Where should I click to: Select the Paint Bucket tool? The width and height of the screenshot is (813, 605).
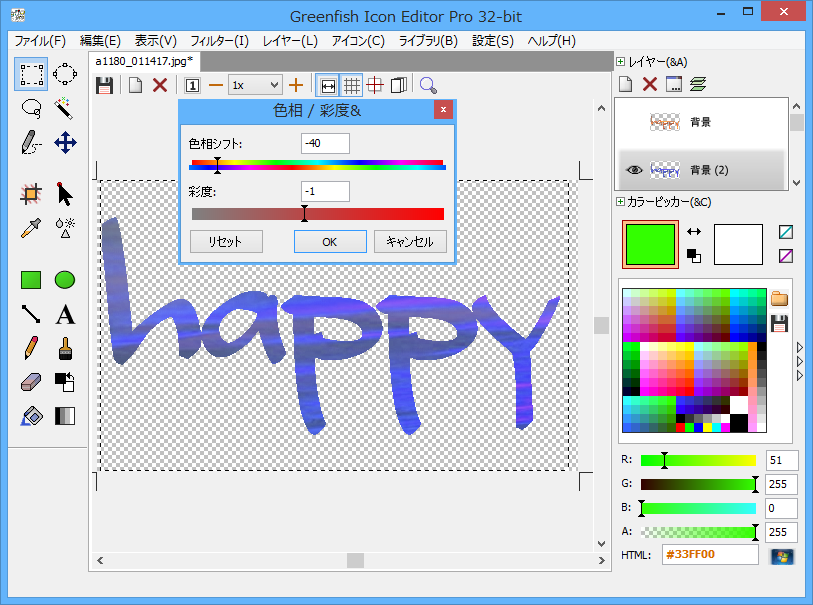[31, 415]
